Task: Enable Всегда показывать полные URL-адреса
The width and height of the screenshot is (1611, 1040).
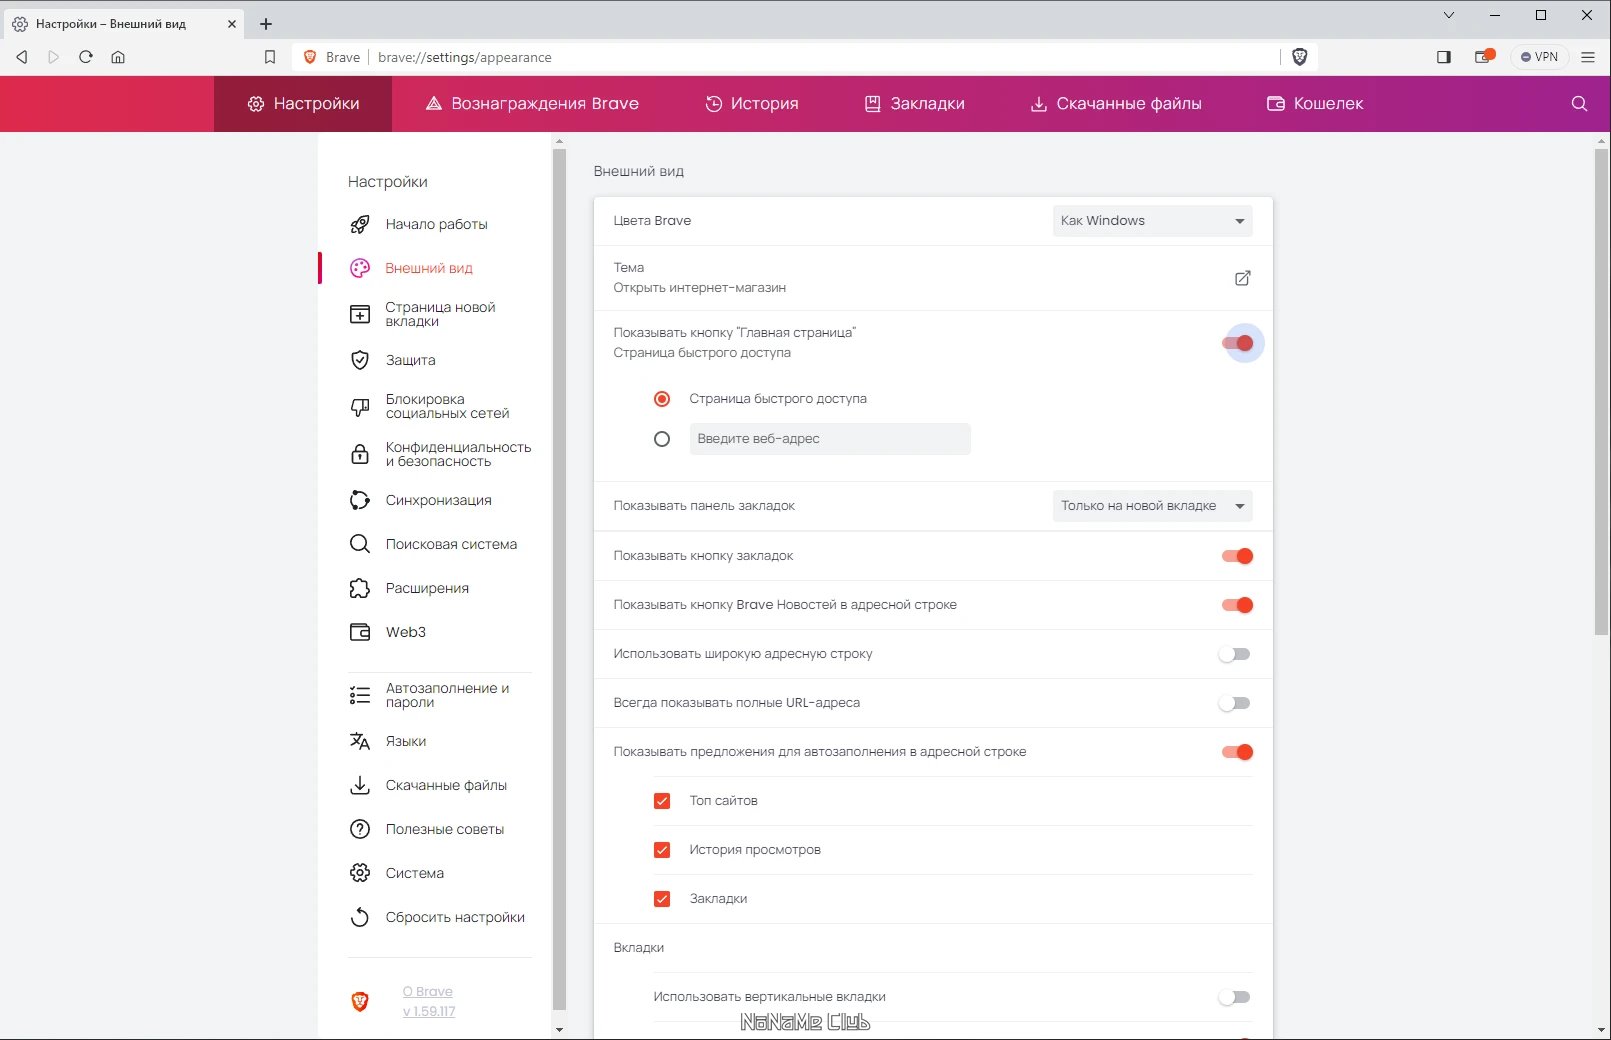Action: coord(1235,703)
